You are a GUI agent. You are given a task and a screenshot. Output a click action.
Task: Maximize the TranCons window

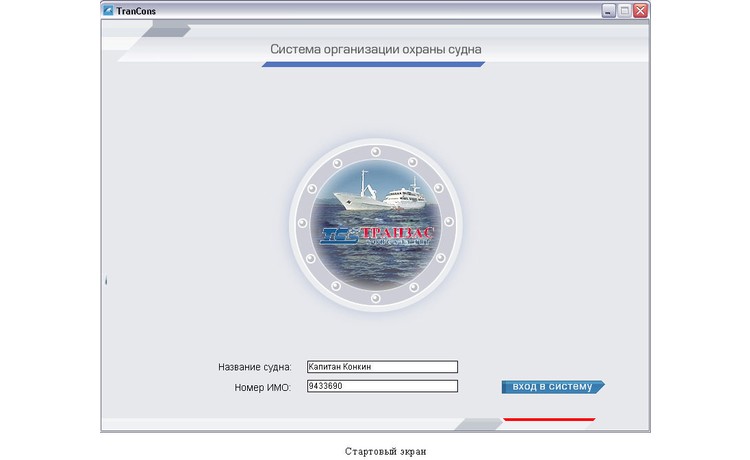[x=624, y=11]
